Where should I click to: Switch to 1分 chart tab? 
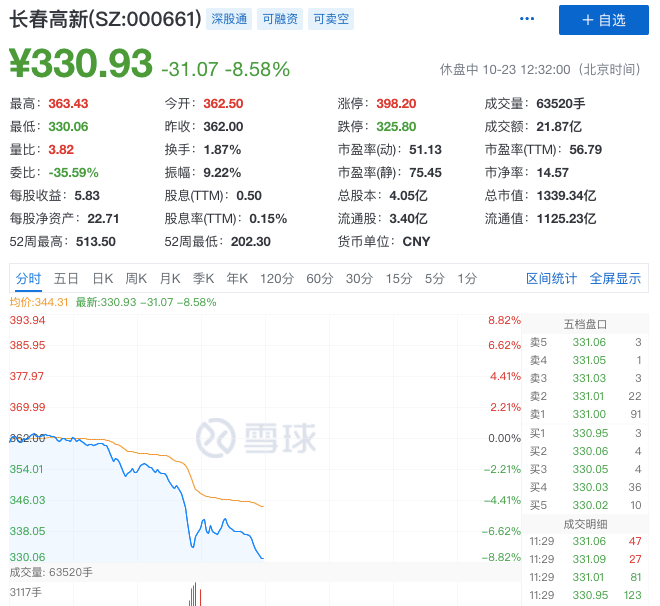pos(467,279)
